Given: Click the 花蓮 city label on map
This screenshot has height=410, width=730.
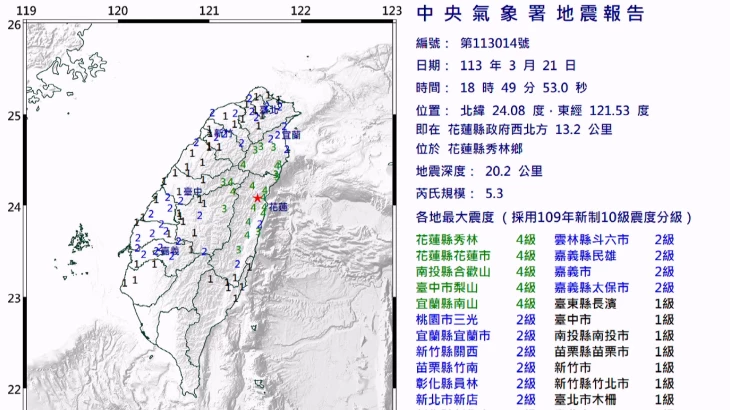Looking at the screenshot, I should pos(279,207).
